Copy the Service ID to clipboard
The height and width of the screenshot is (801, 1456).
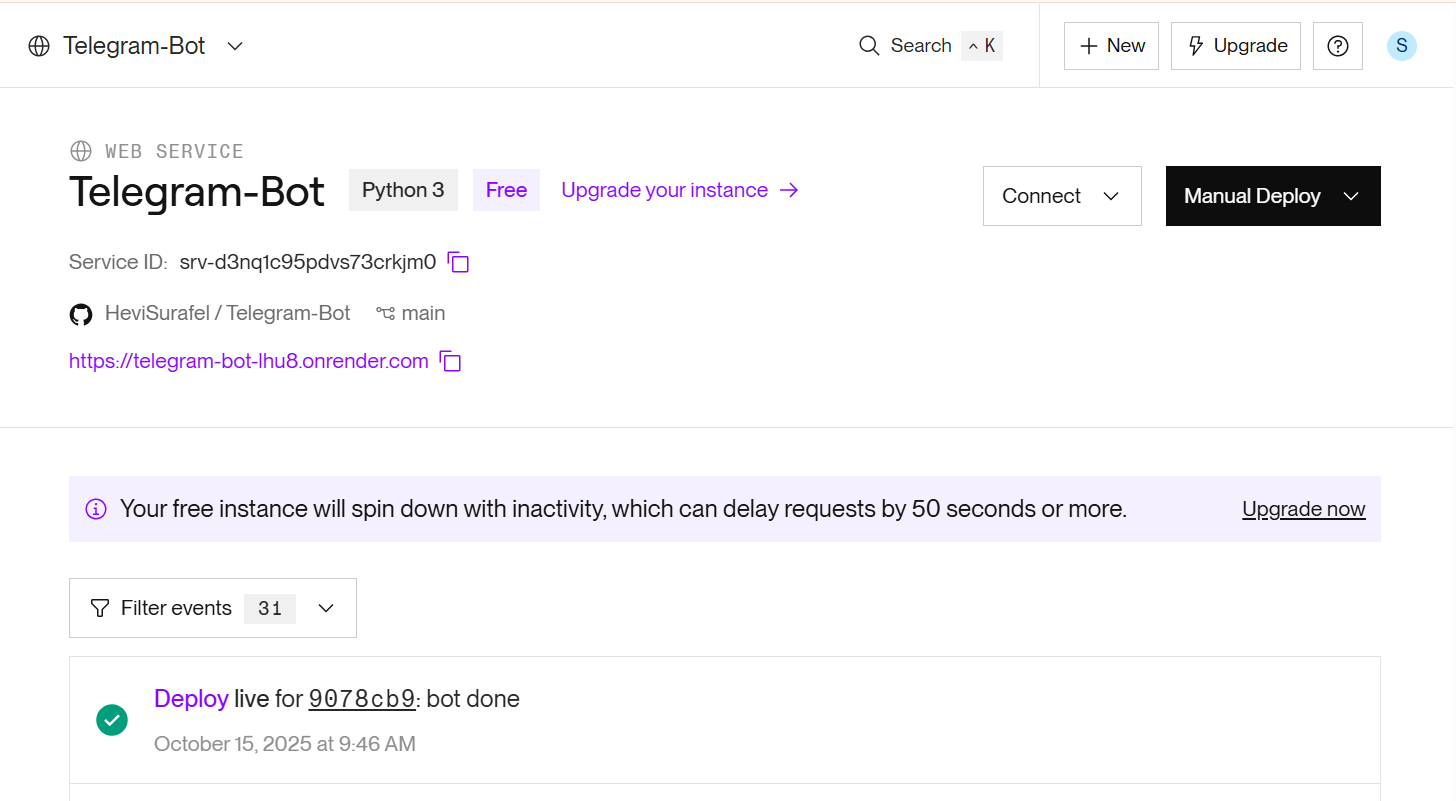[458, 263]
